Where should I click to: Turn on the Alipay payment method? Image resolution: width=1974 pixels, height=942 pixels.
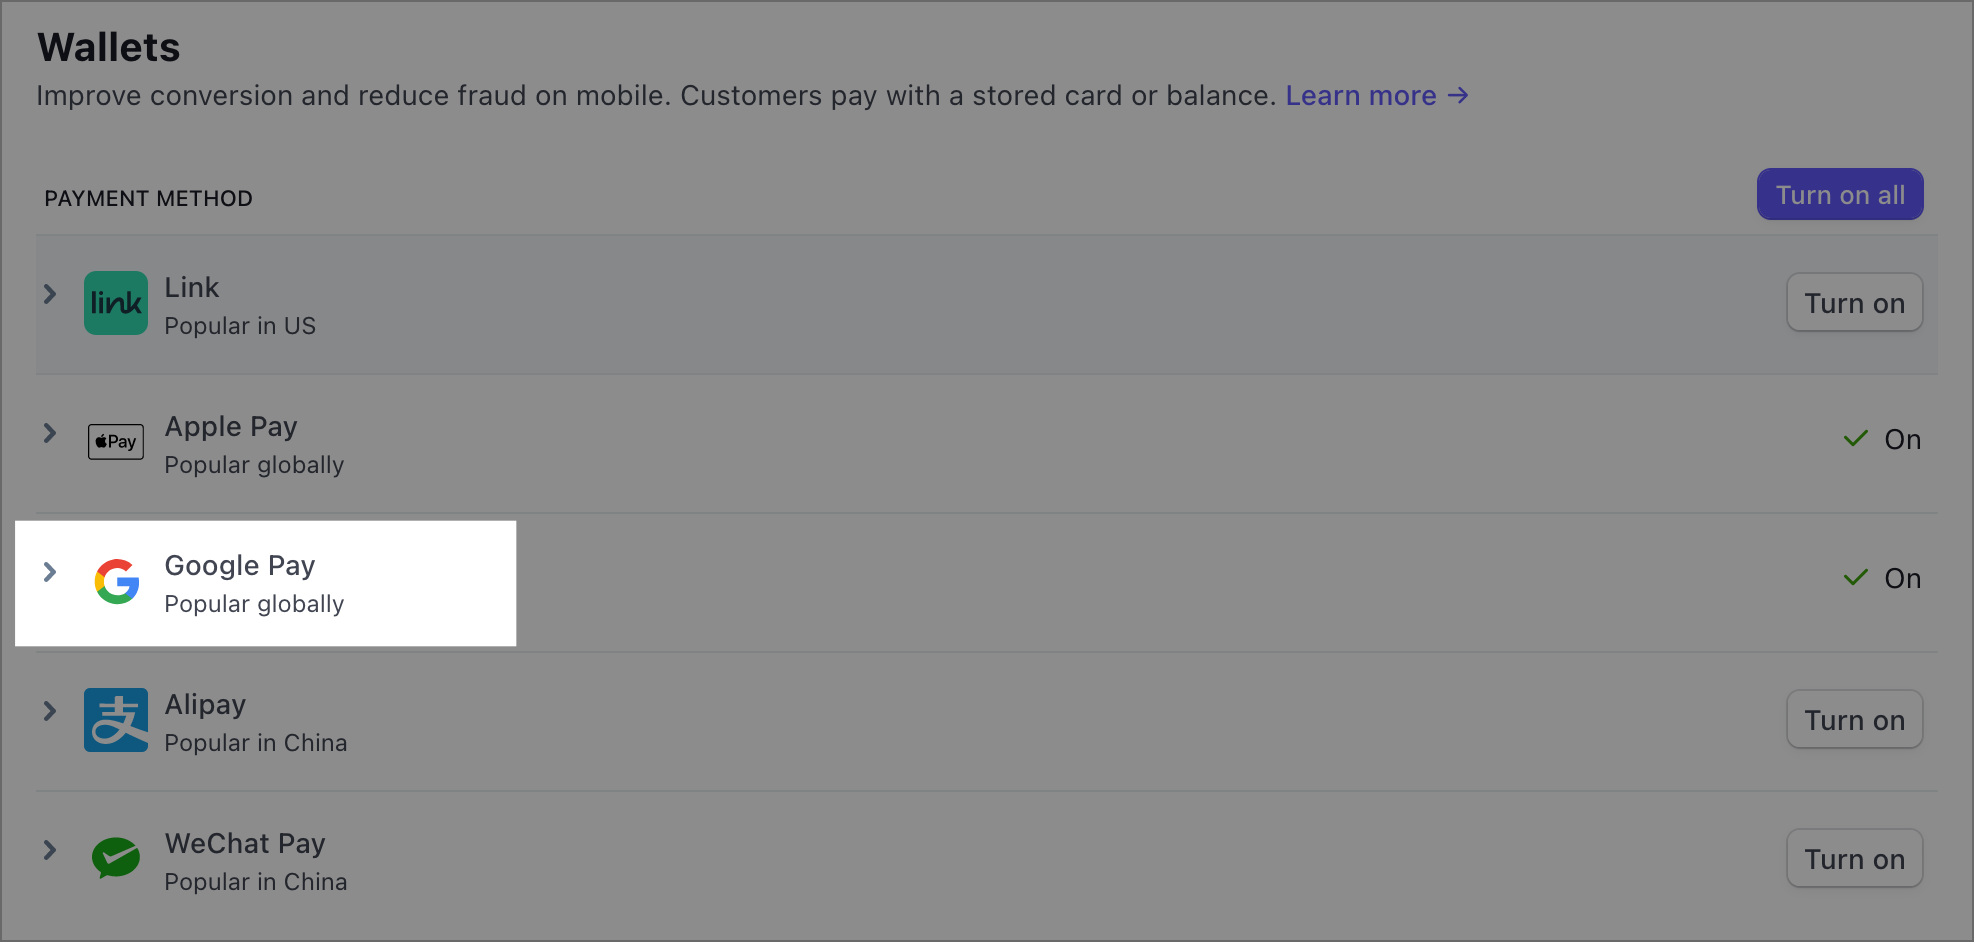pos(1854,720)
